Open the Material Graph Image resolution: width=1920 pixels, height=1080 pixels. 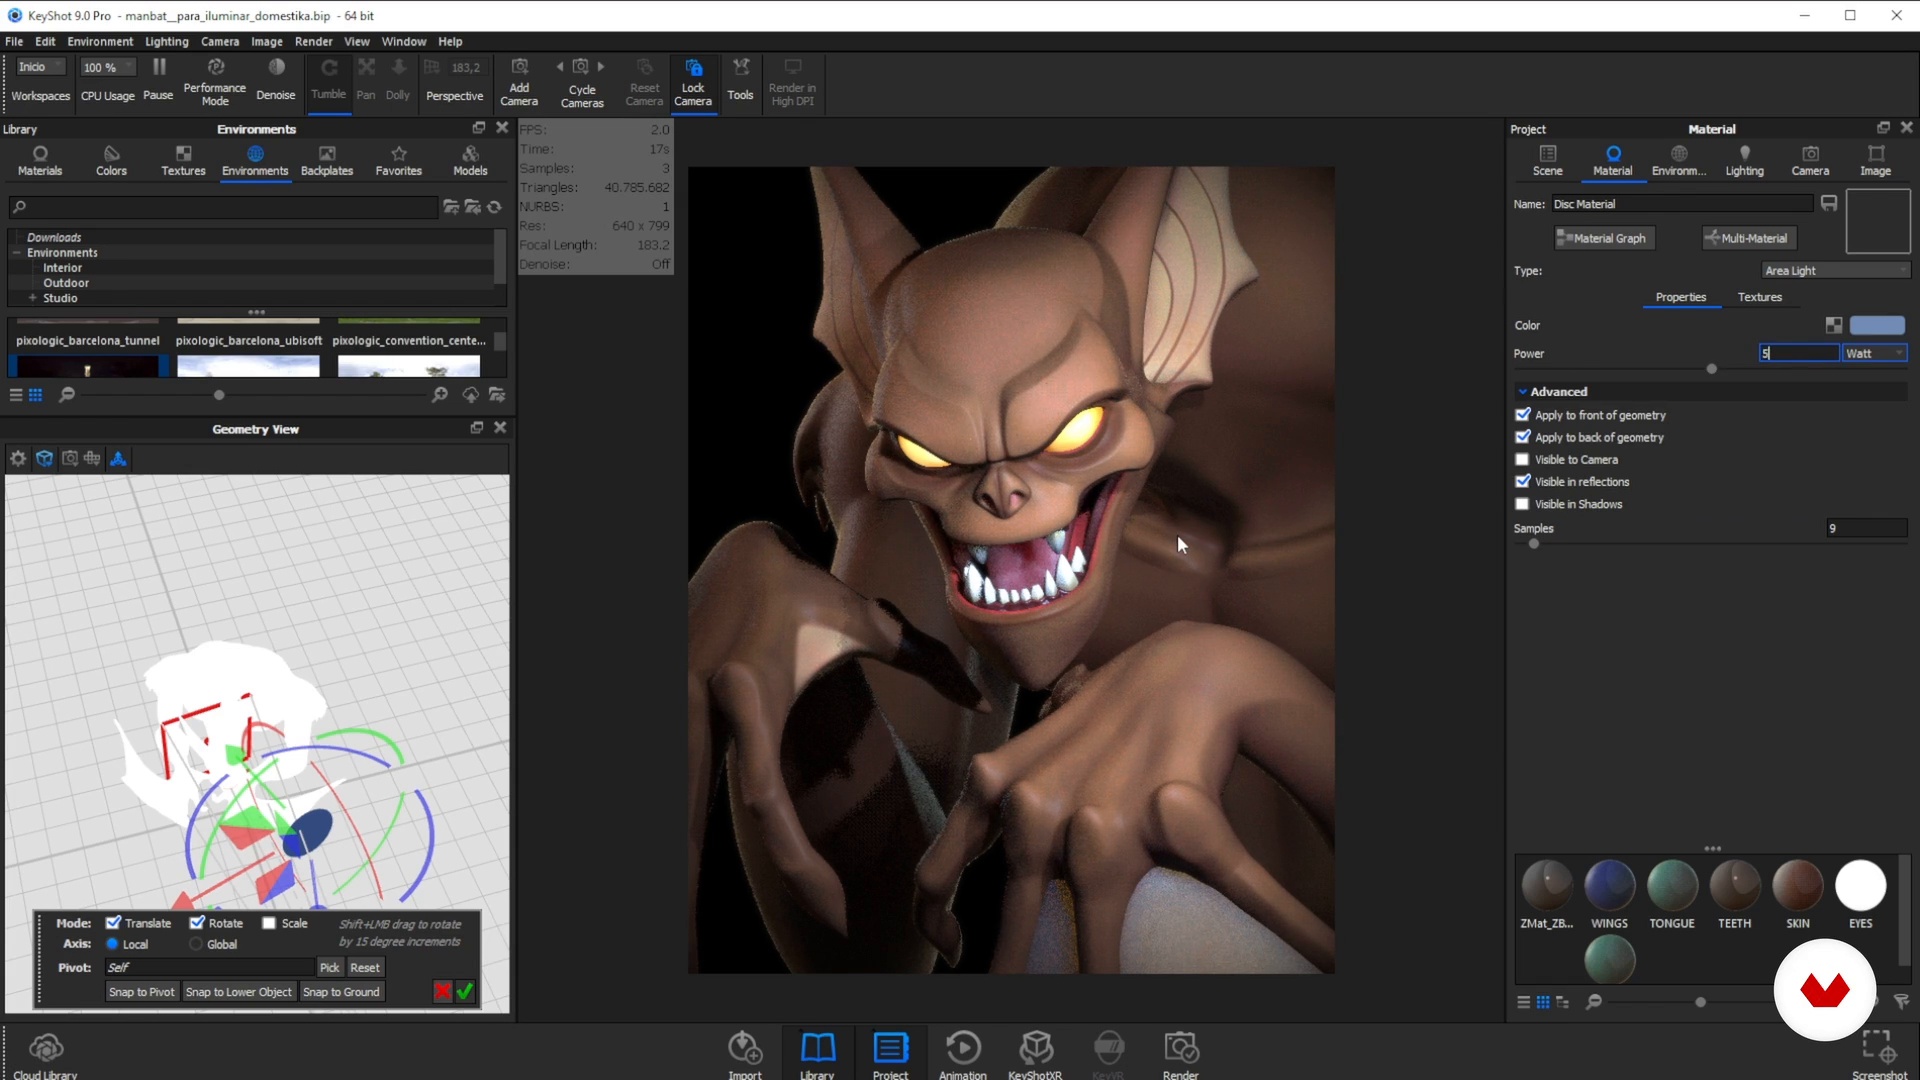(1605, 238)
